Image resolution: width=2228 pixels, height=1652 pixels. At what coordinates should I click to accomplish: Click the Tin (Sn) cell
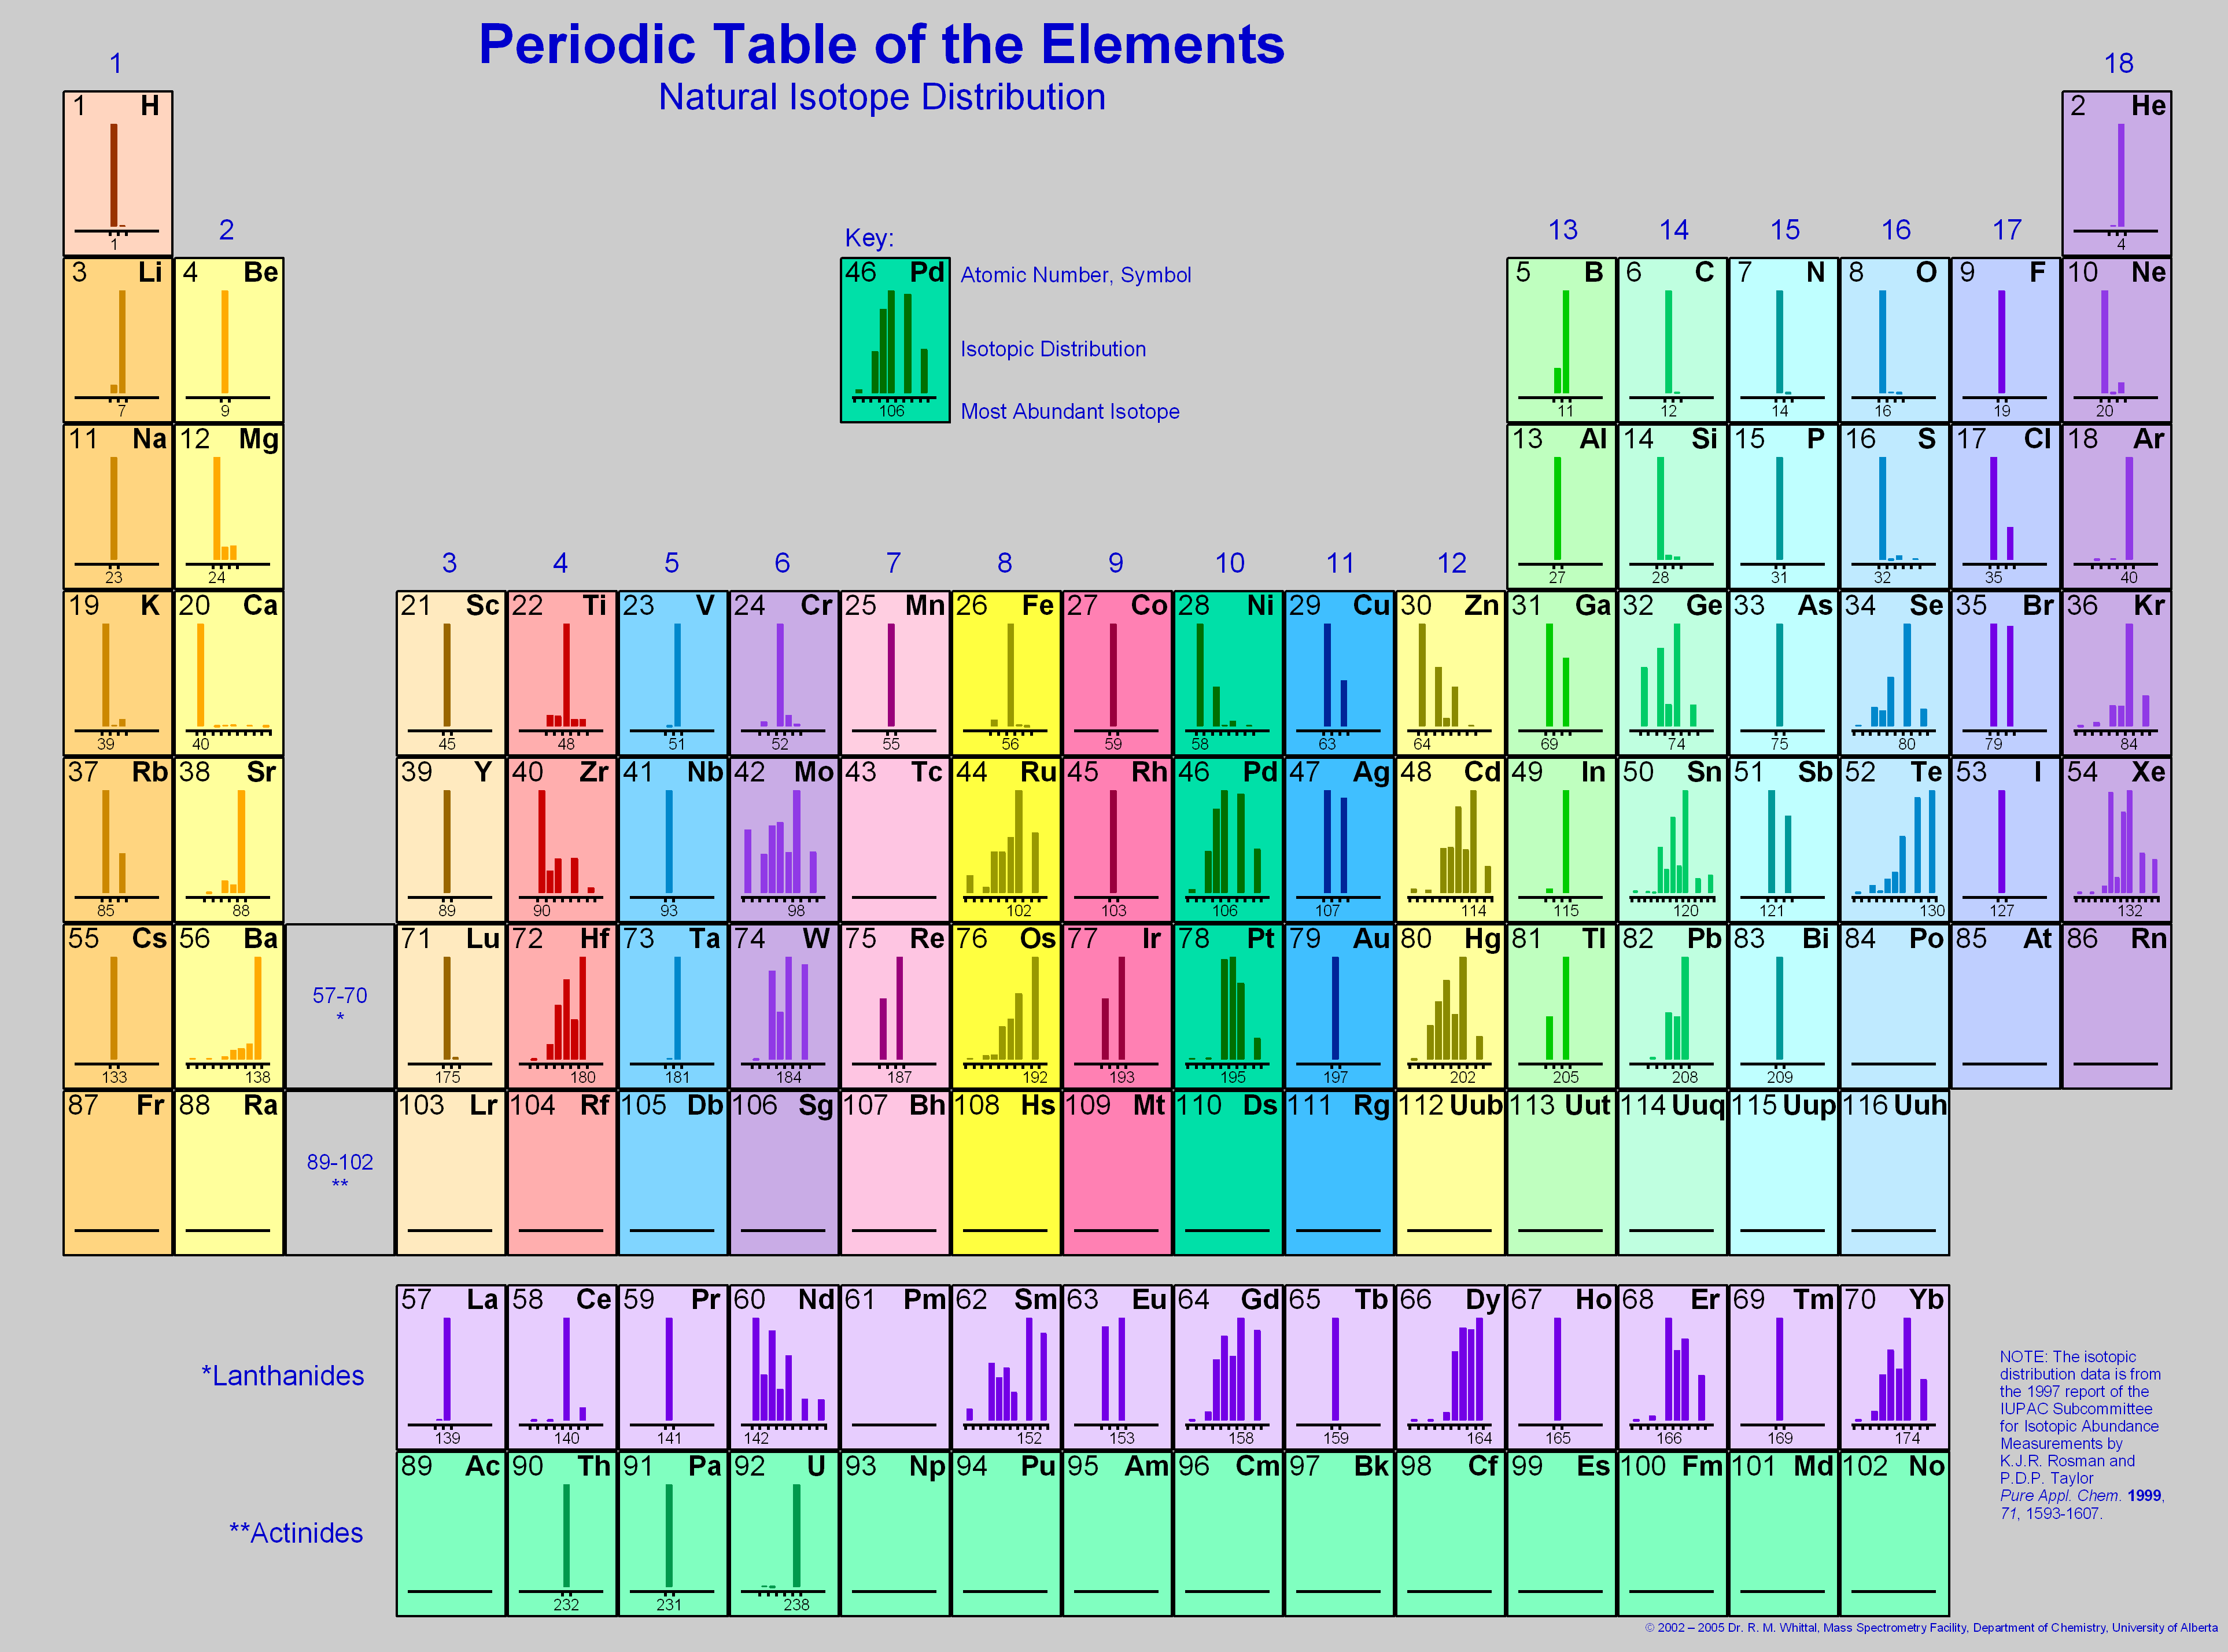click(1673, 839)
